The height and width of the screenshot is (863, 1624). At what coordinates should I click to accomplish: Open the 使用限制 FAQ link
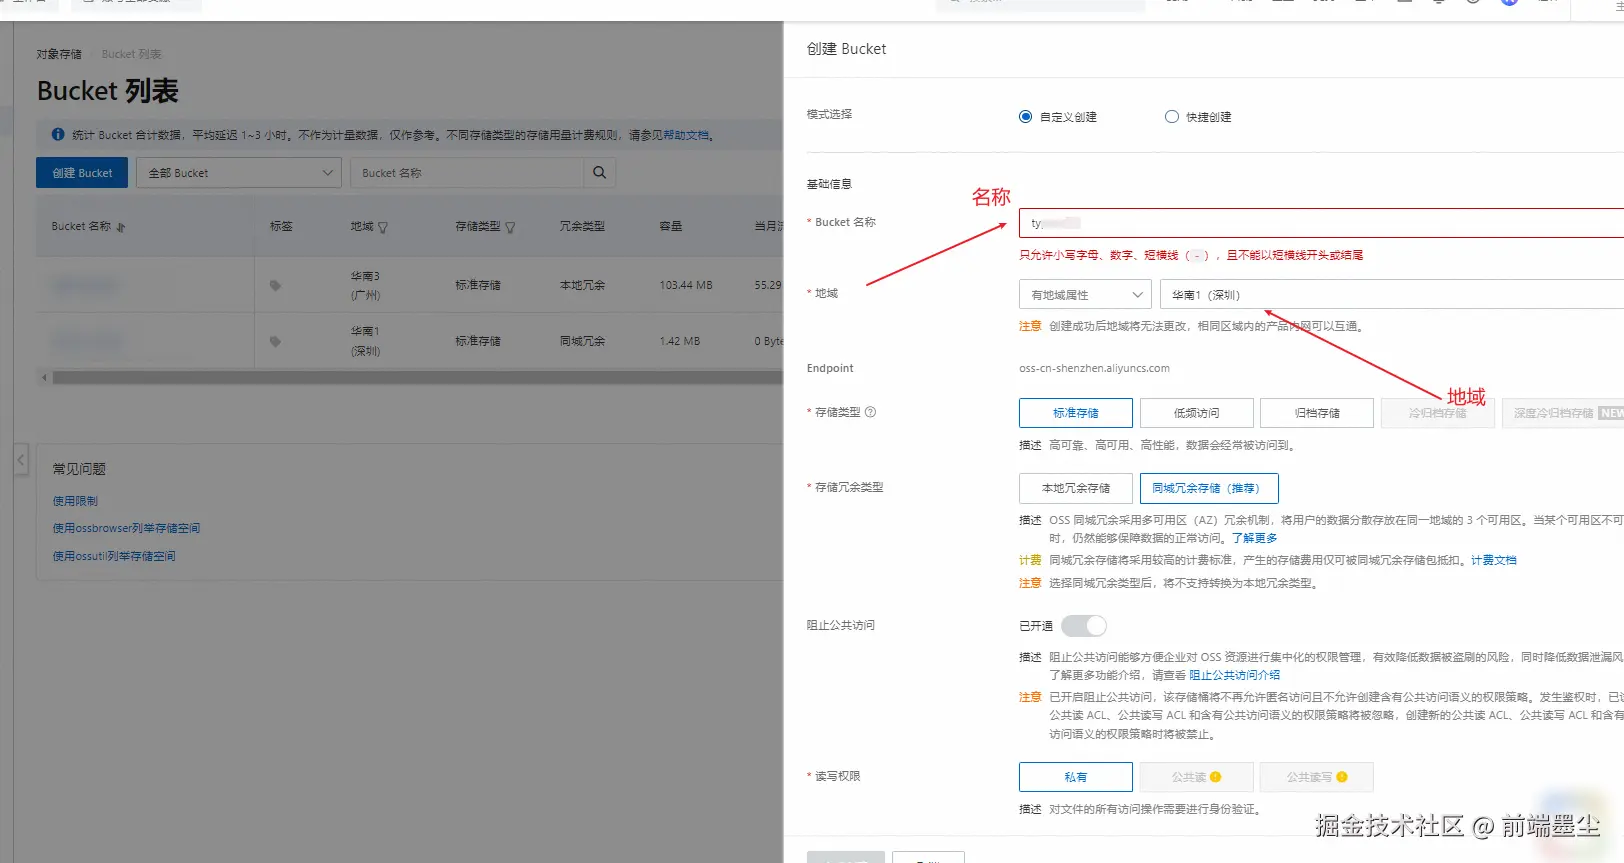[x=75, y=501]
